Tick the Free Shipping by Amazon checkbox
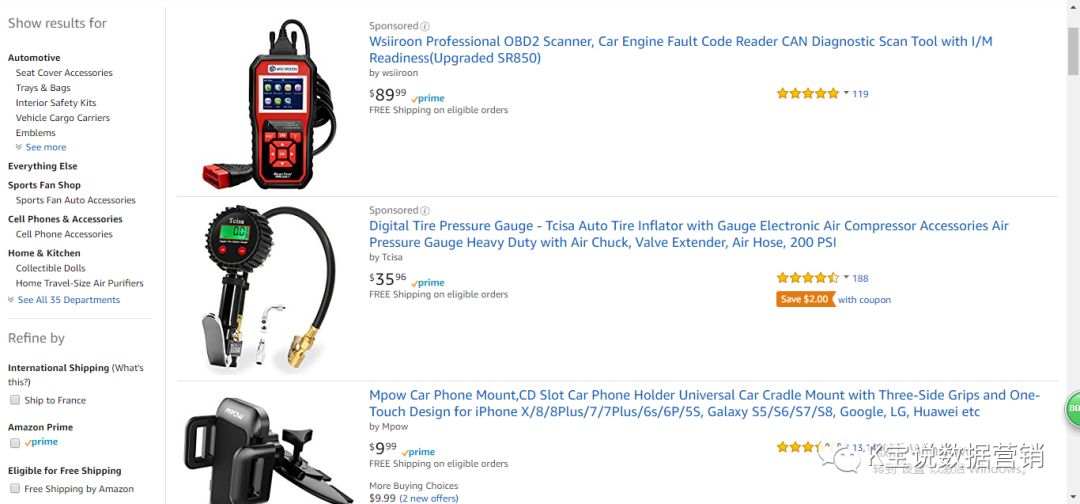1080x504 pixels. [15, 489]
